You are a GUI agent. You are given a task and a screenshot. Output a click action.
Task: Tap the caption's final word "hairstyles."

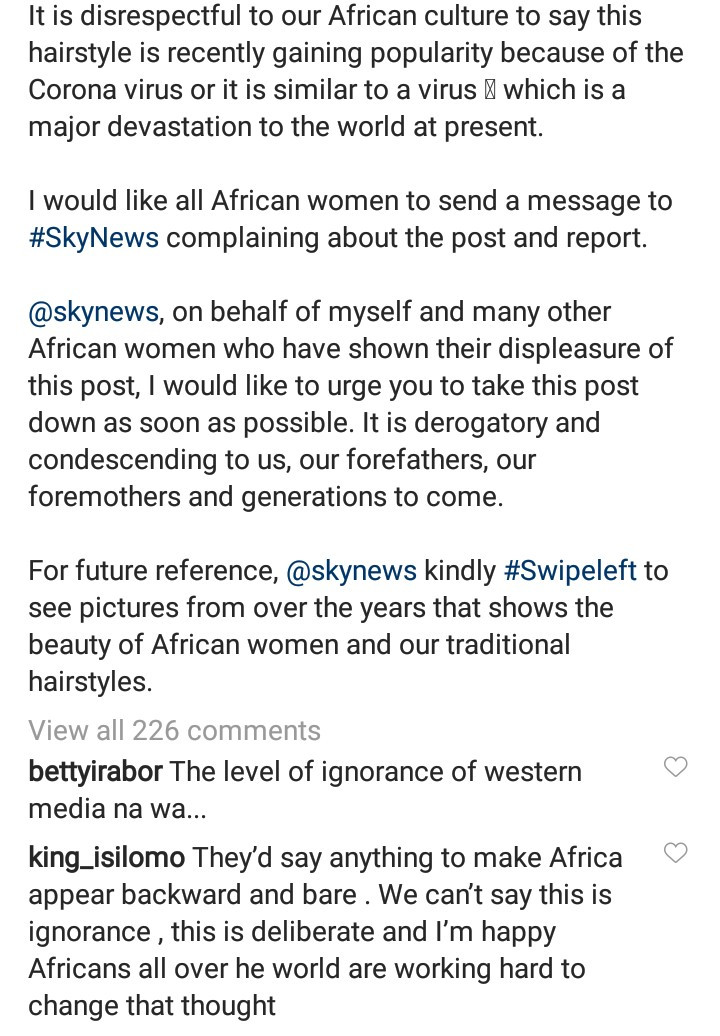point(90,682)
